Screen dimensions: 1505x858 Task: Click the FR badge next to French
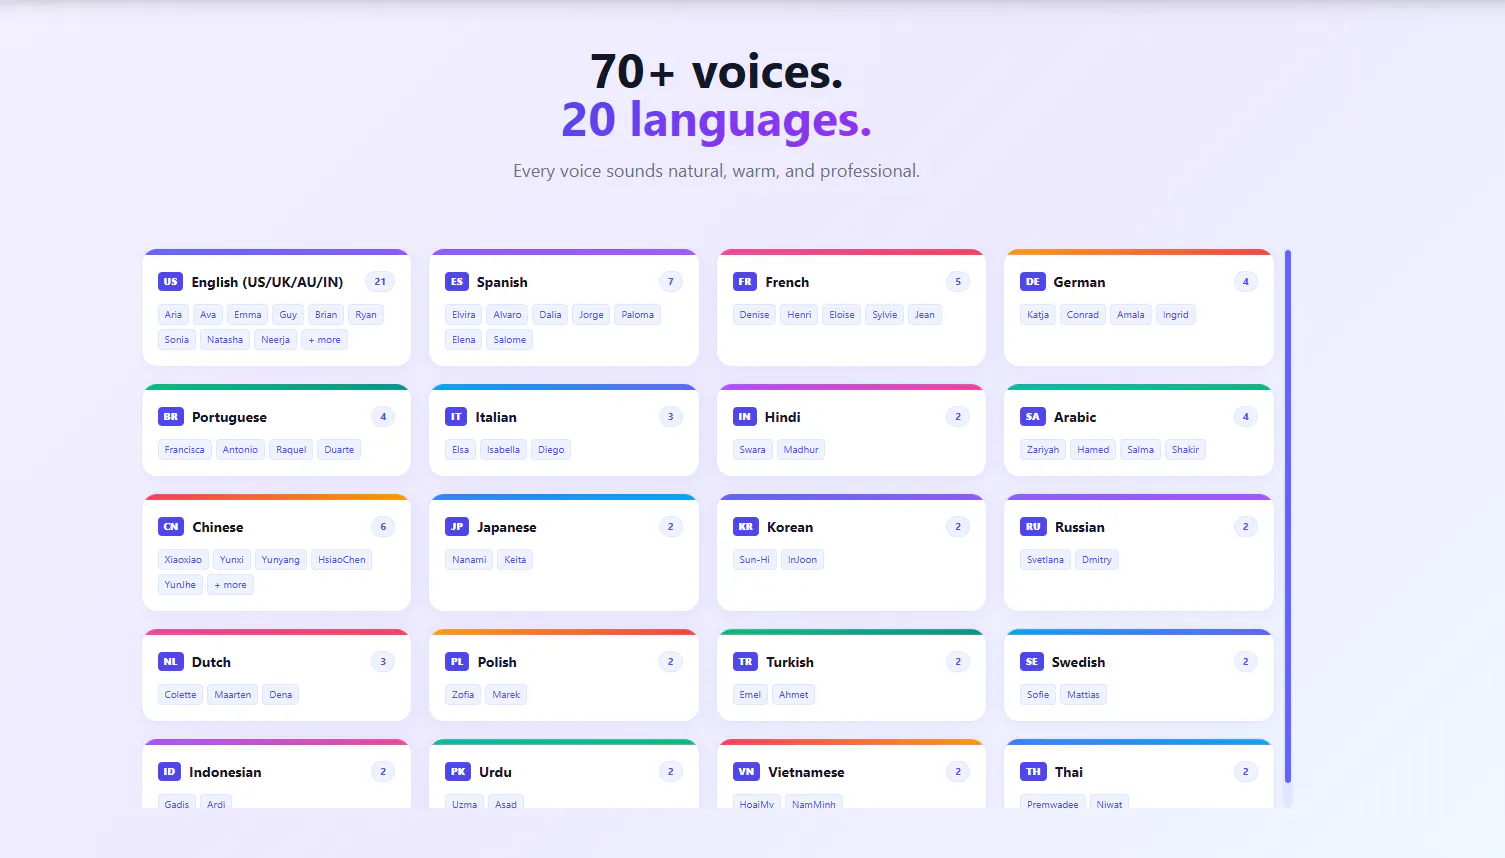click(745, 282)
